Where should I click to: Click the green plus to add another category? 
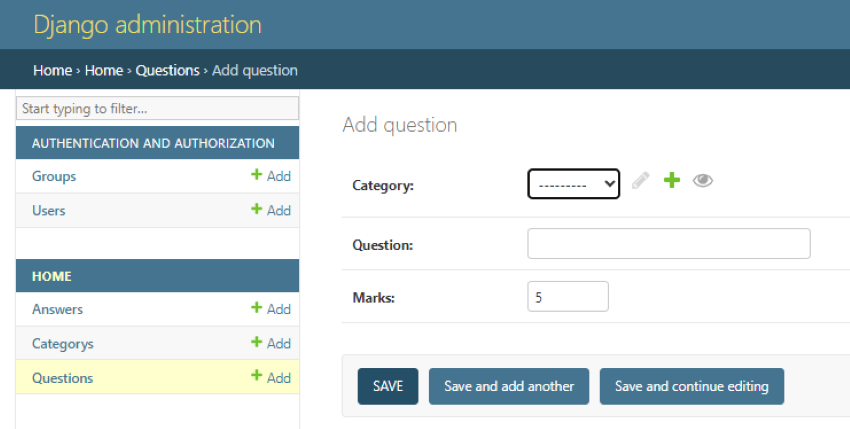(x=672, y=180)
